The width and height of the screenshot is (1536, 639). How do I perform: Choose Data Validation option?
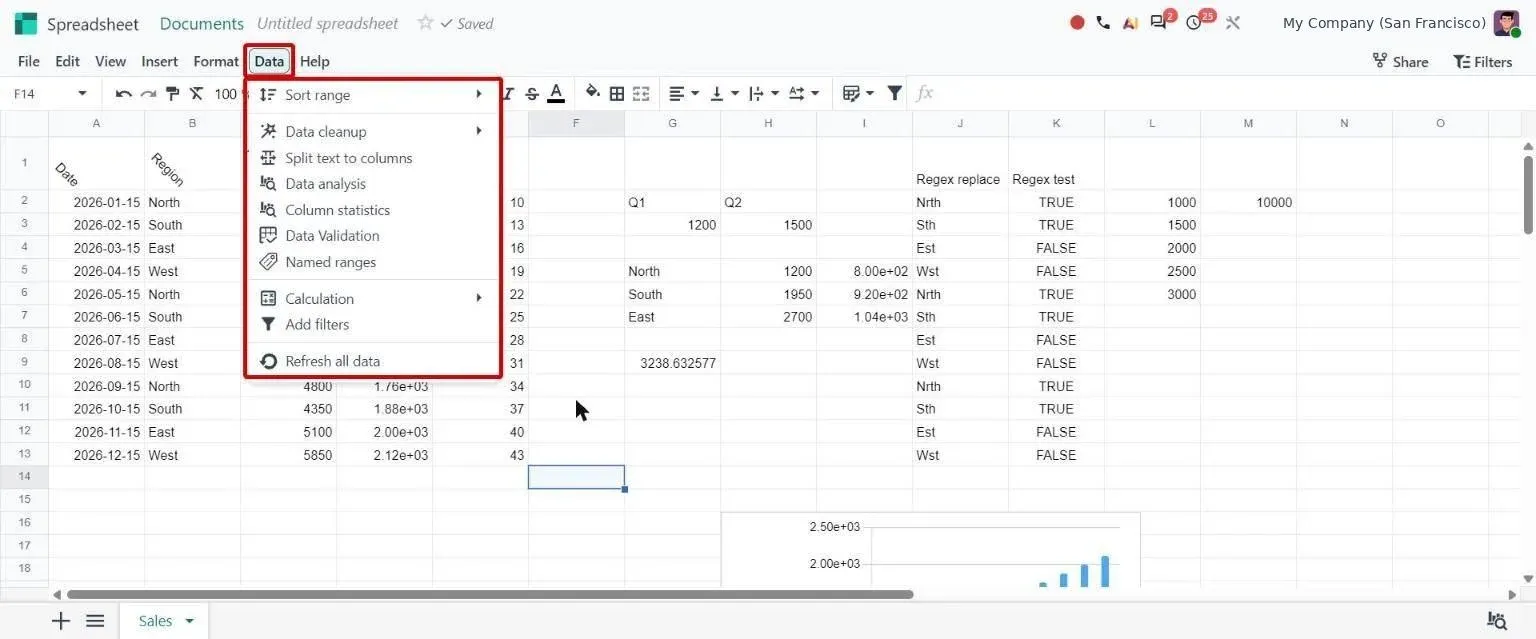point(372,236)
